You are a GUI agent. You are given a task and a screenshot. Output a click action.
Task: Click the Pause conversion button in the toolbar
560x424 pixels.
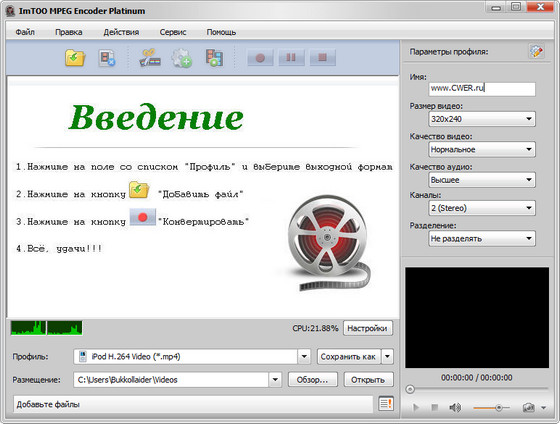291,58
